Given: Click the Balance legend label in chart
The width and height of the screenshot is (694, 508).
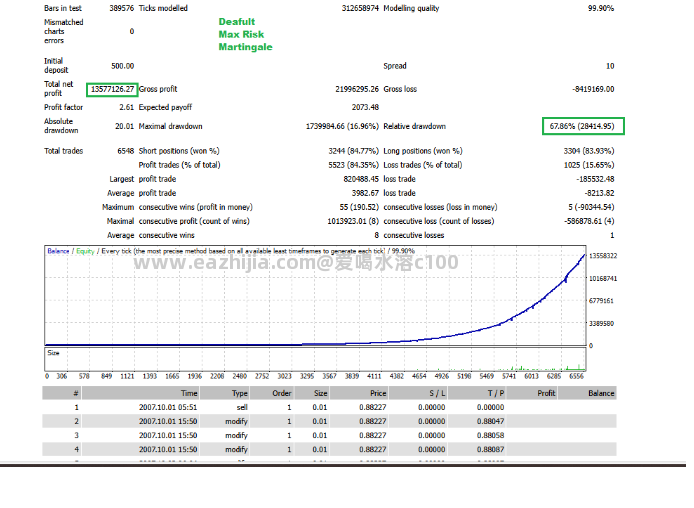Looking at the screenshot, I should [58, 251].
